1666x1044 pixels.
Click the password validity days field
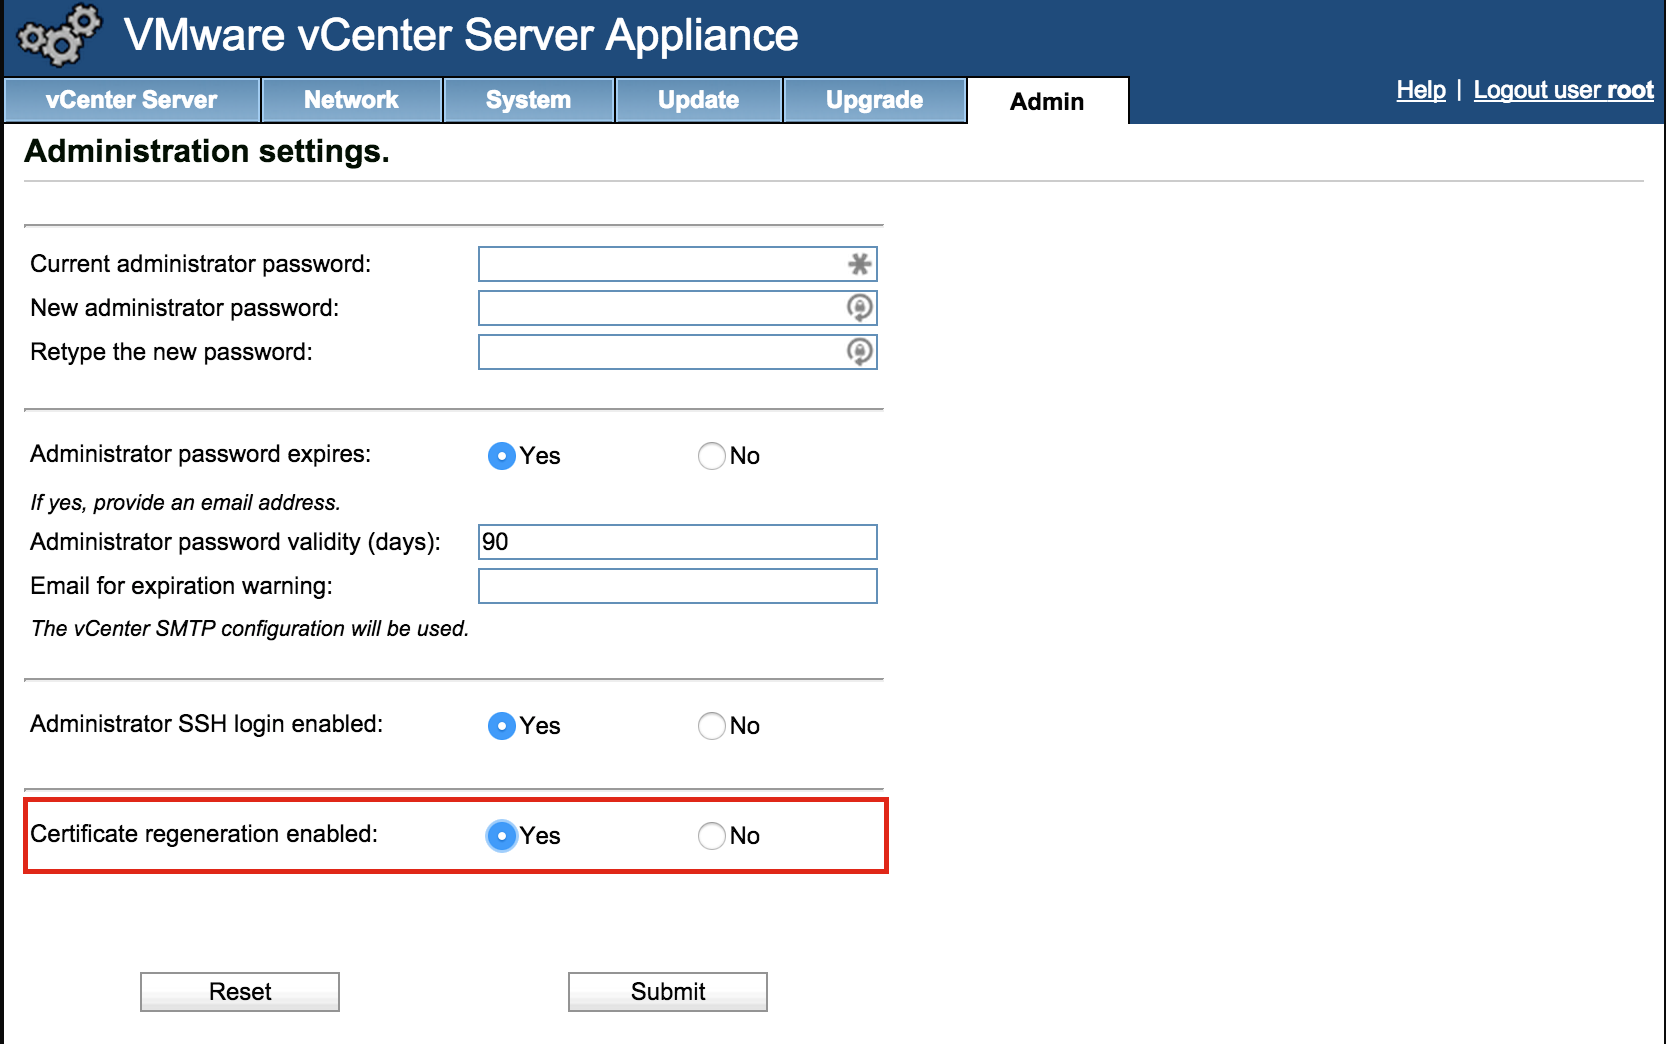pyautogui.click(x=678, y=541)
